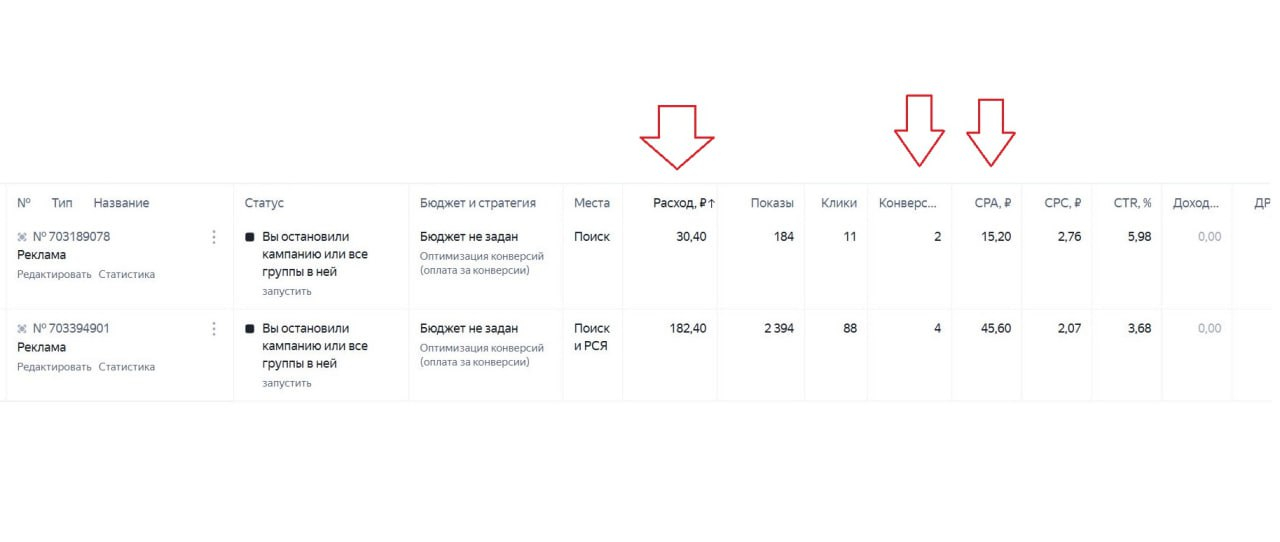Open three-dot menu for campaign 703394901
Screen dimensions: 1280x542
213,328
